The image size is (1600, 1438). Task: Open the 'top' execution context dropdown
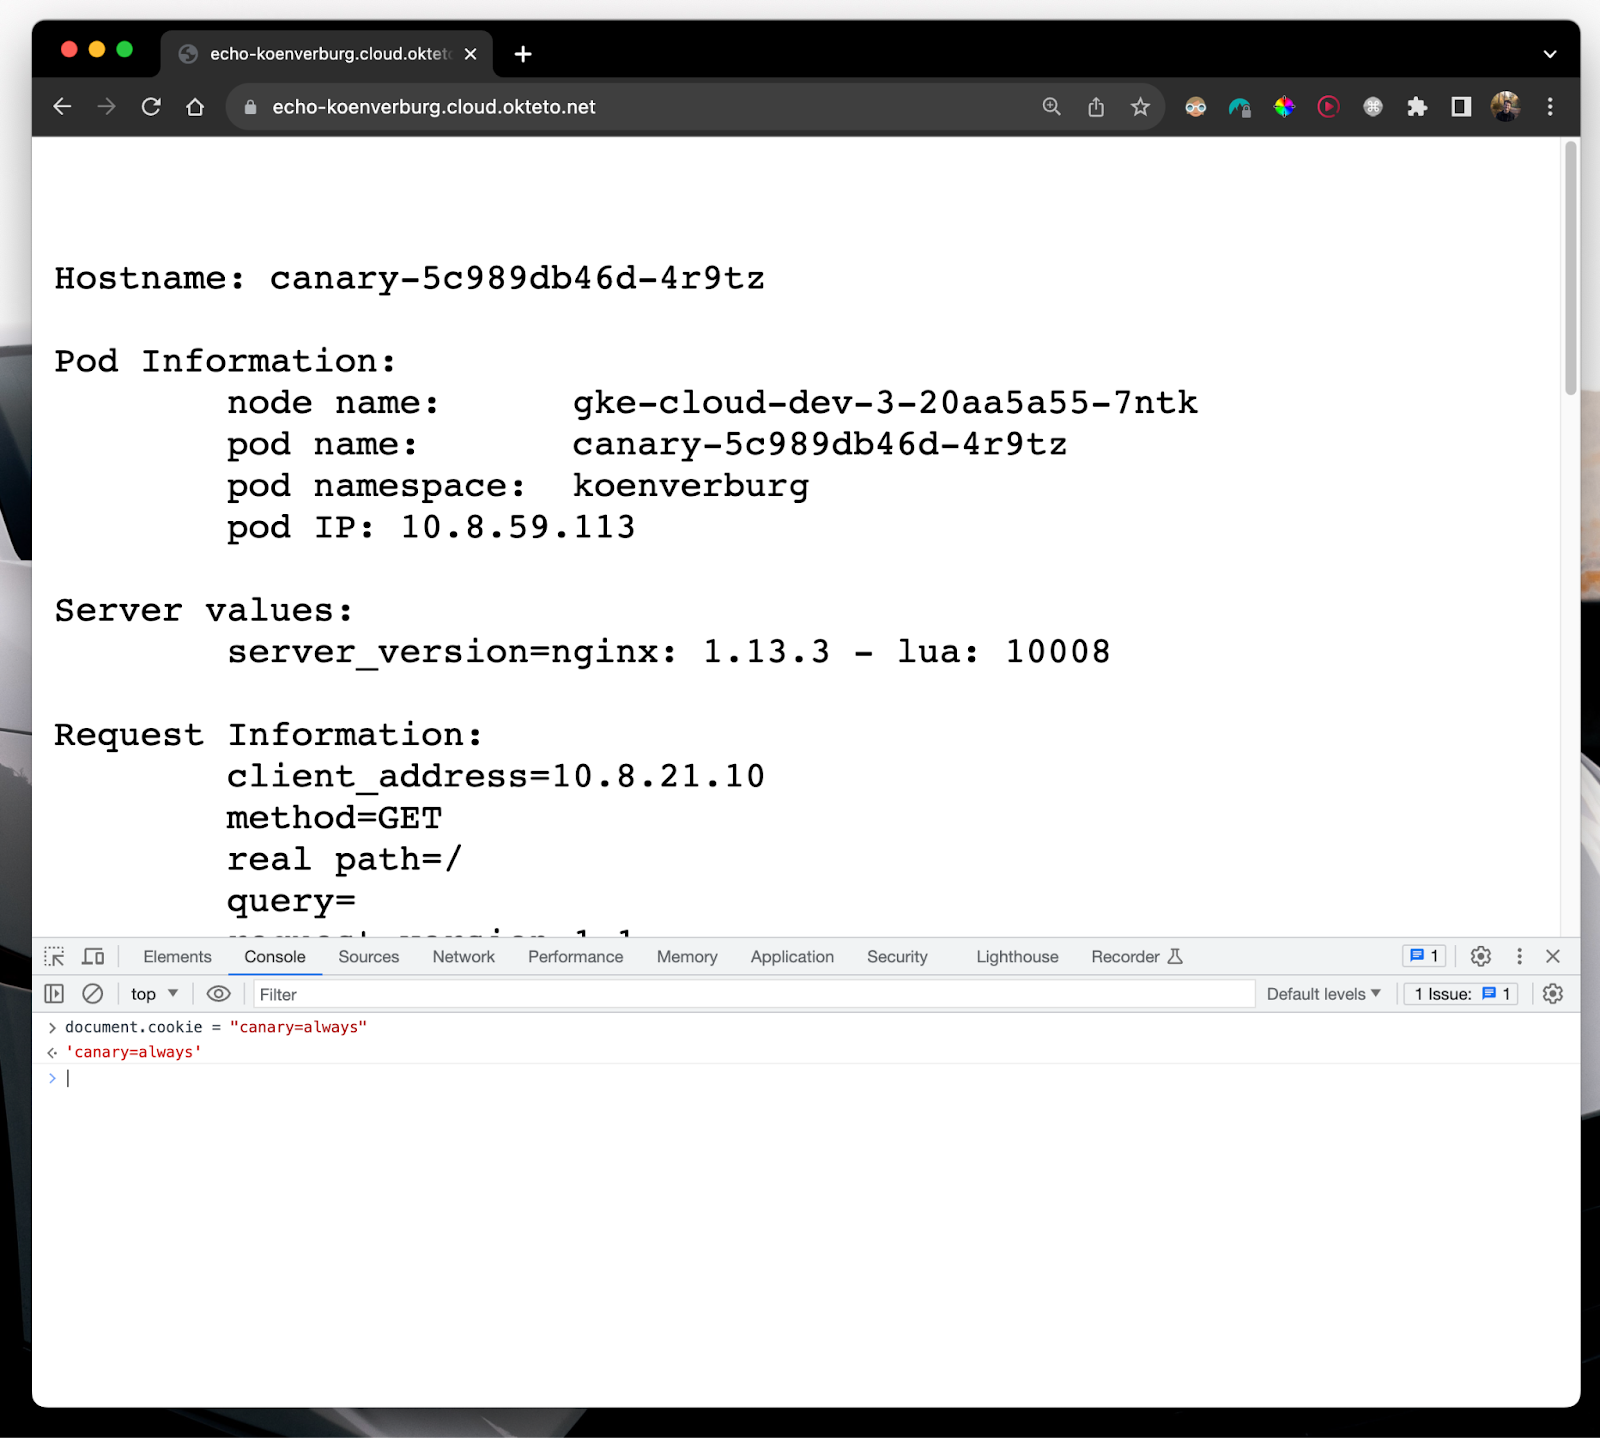(152, 993)
